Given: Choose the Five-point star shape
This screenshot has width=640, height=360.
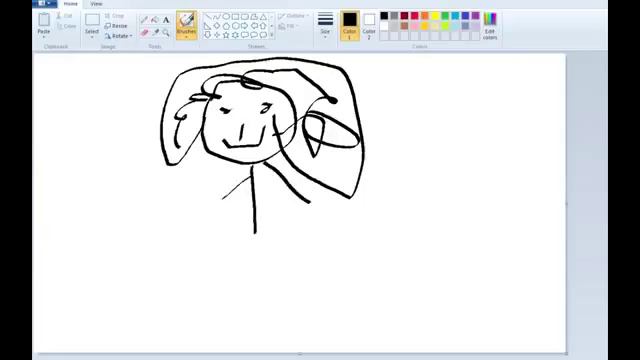Looking at the screenshot, I should [226, 35].
